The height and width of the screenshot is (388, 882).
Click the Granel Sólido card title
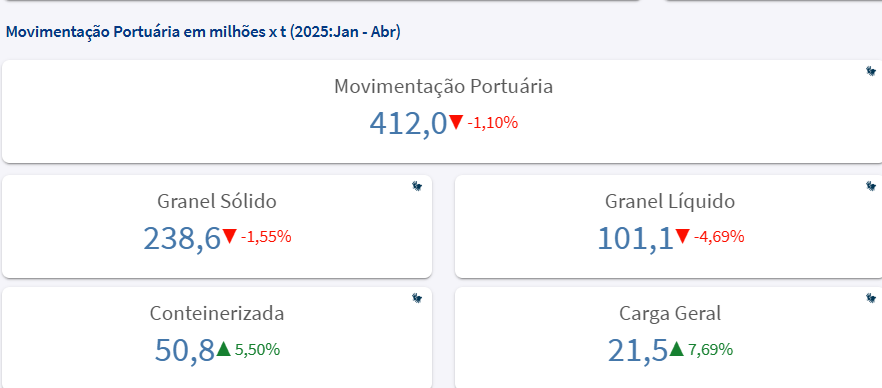(217, 201)
